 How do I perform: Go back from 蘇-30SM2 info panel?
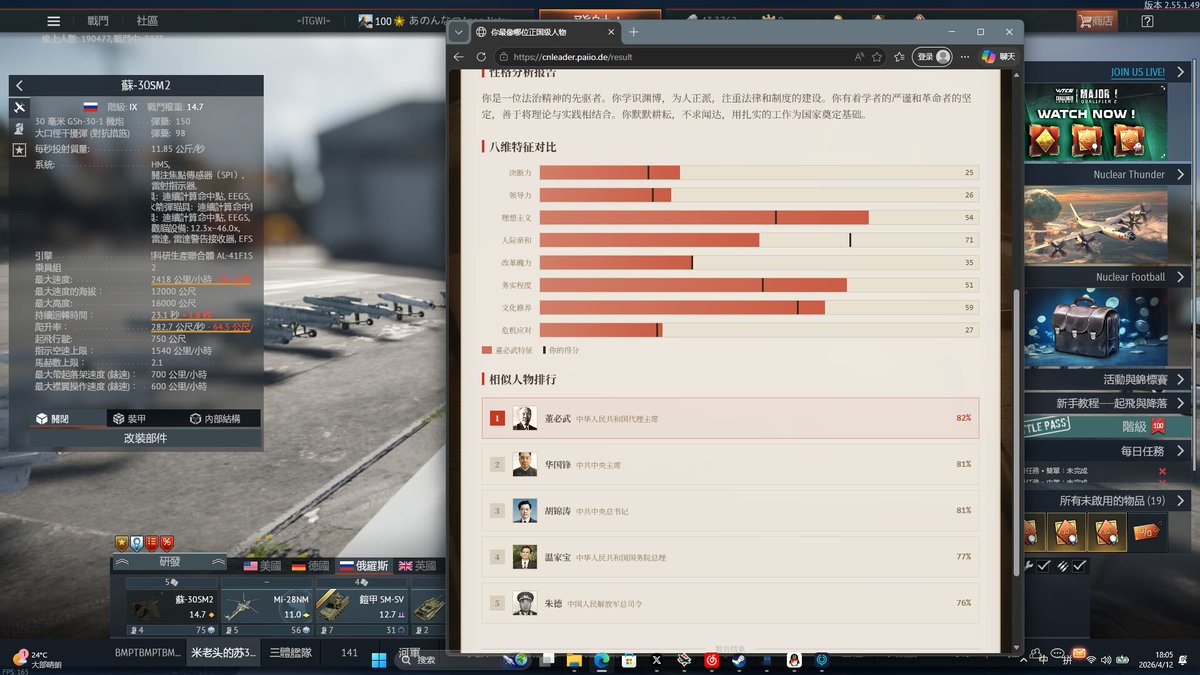(x=20, y=86)
